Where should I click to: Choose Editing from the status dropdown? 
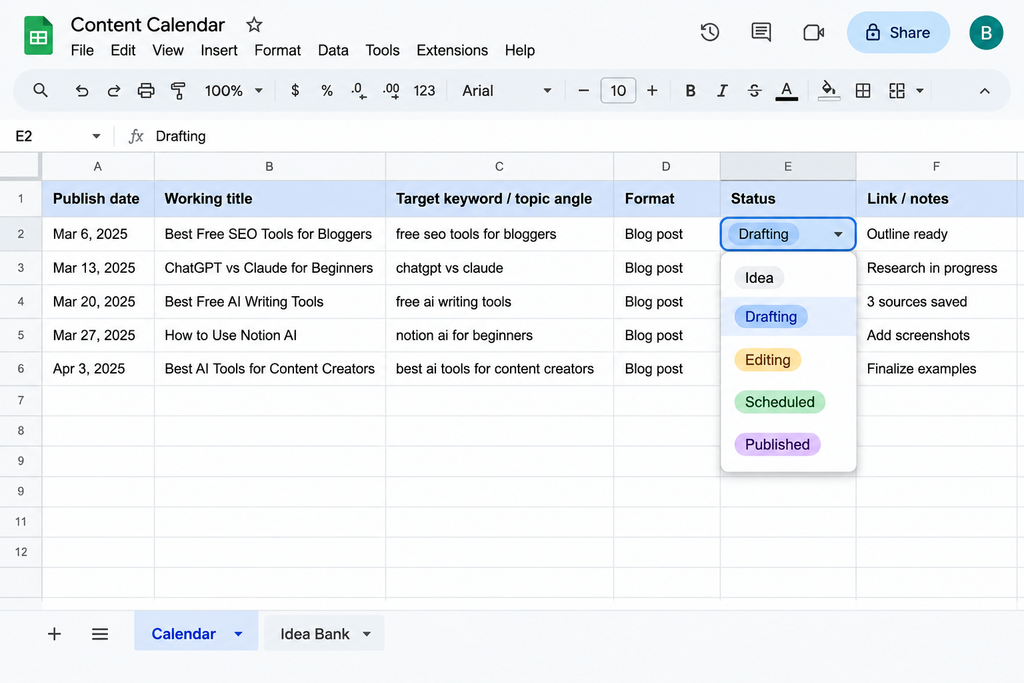[767, 360]
